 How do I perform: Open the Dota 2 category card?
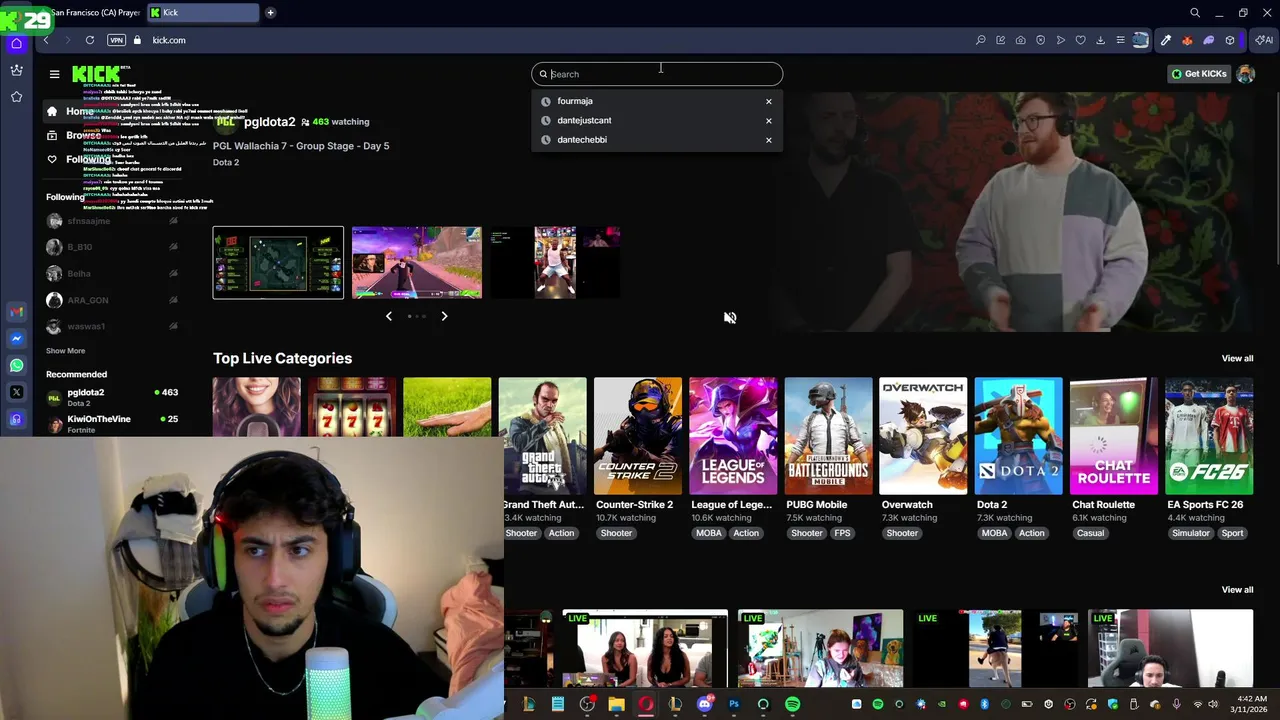click(1018, 436)
